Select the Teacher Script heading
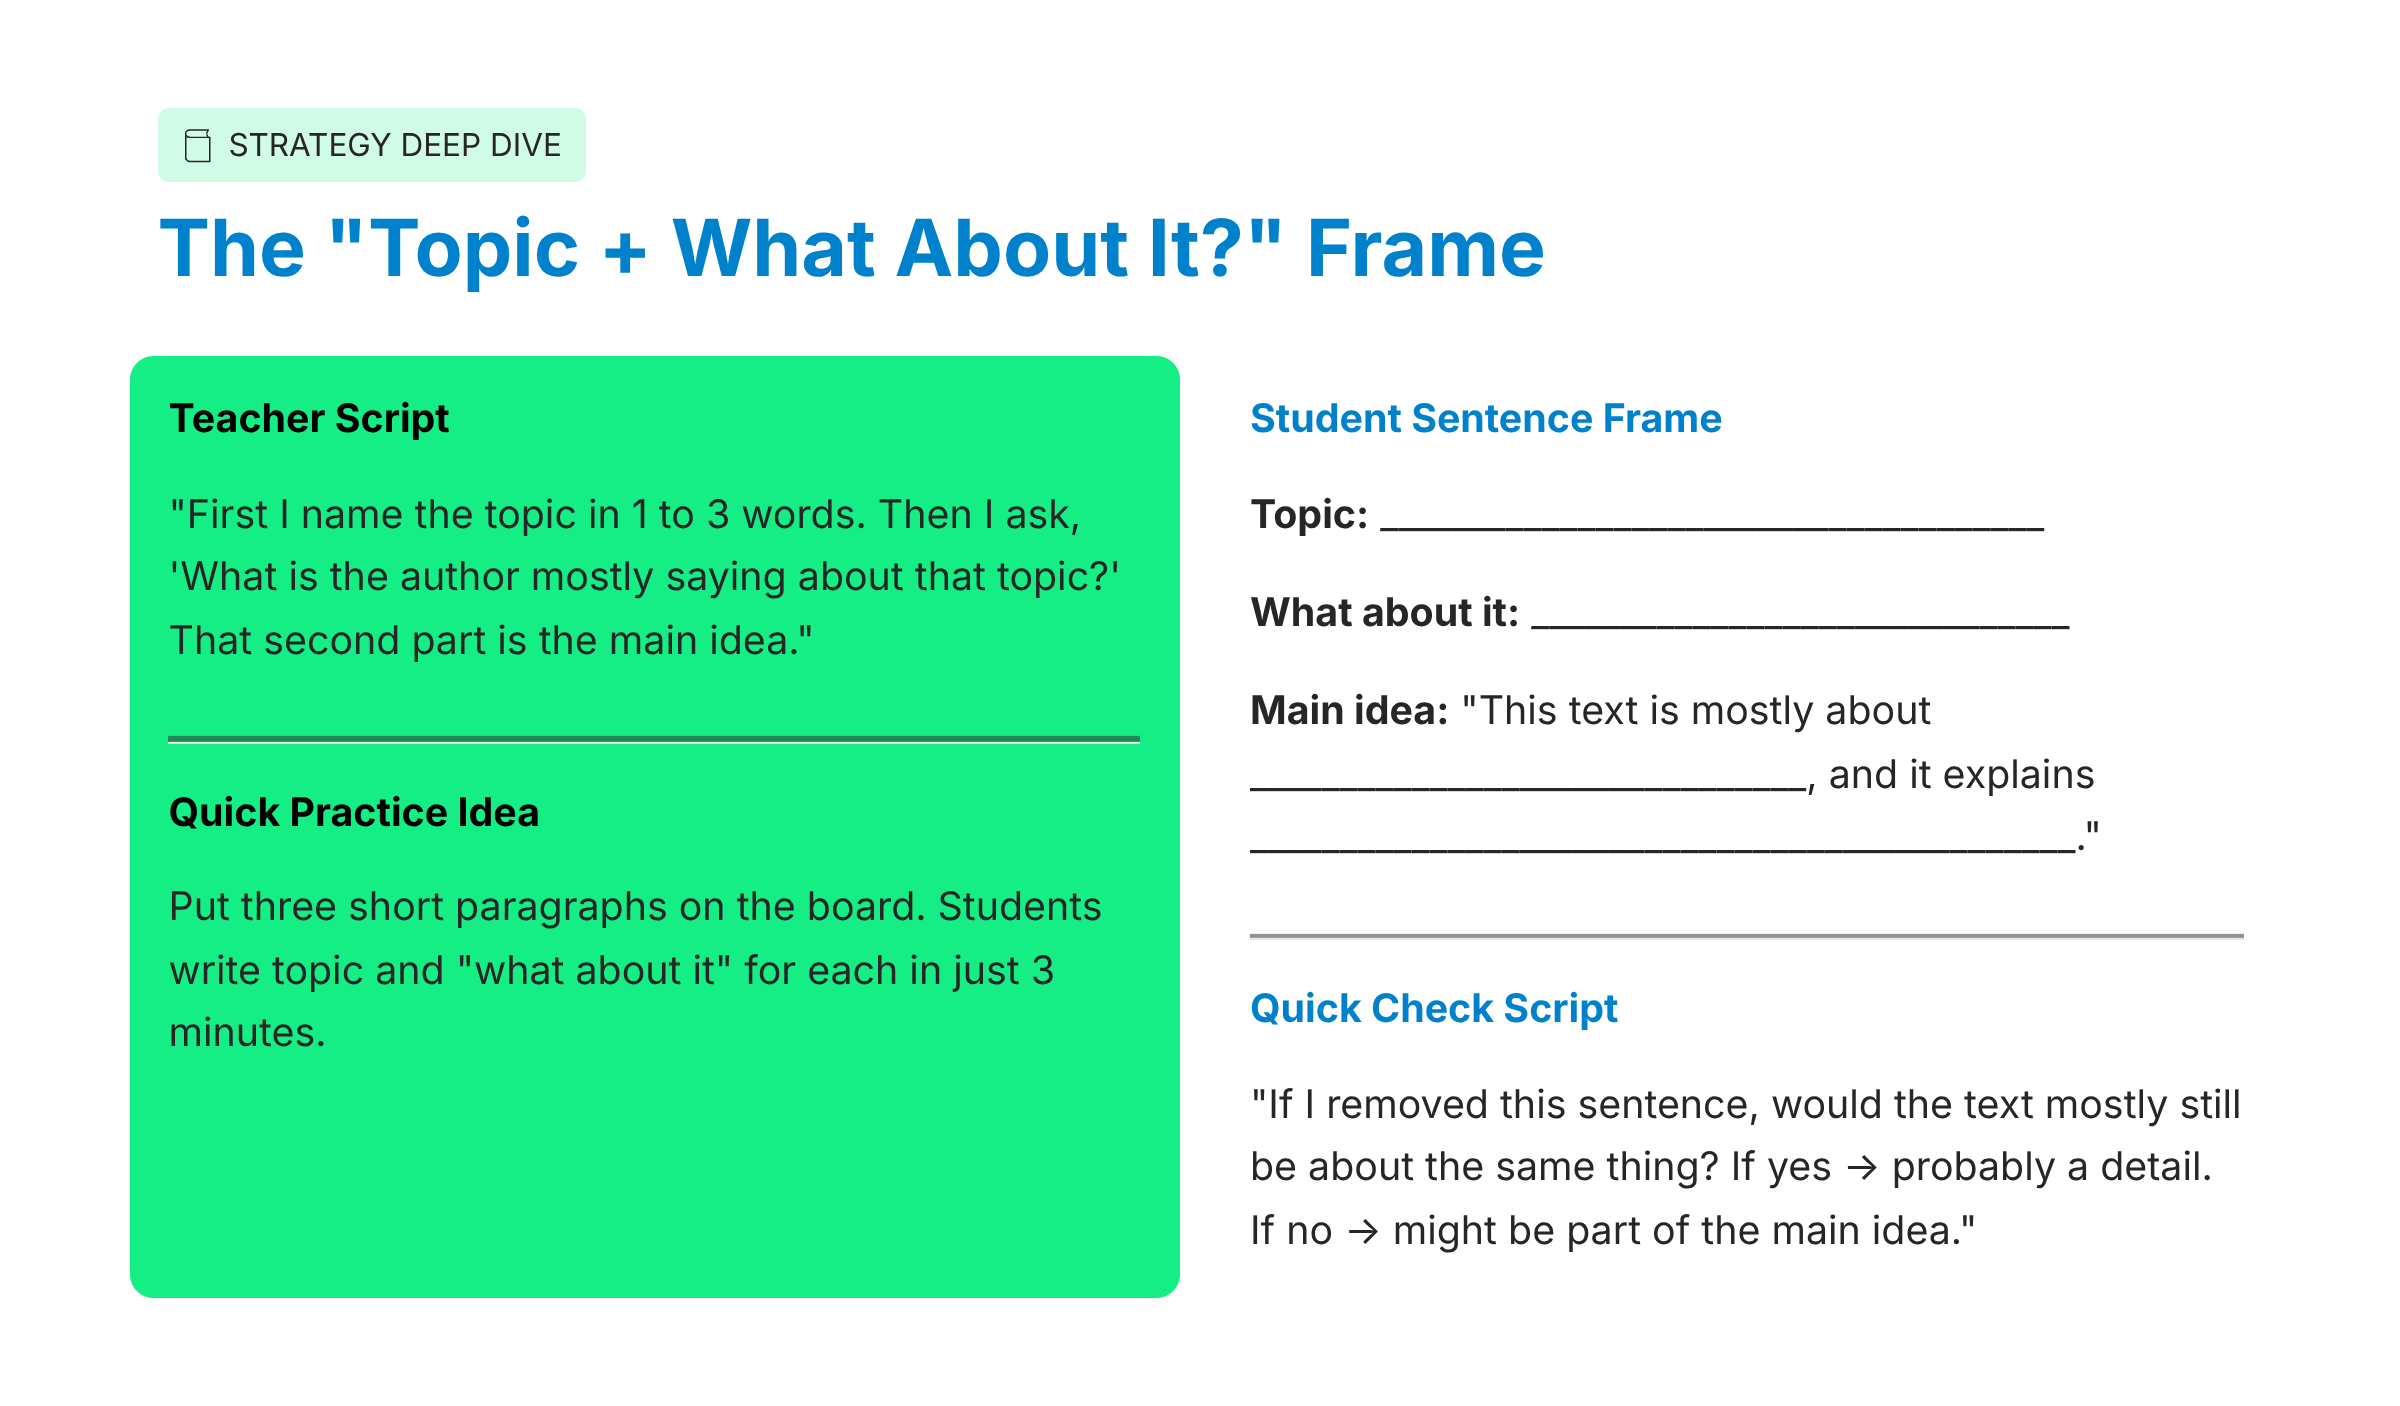 click(x=309, y=418)
